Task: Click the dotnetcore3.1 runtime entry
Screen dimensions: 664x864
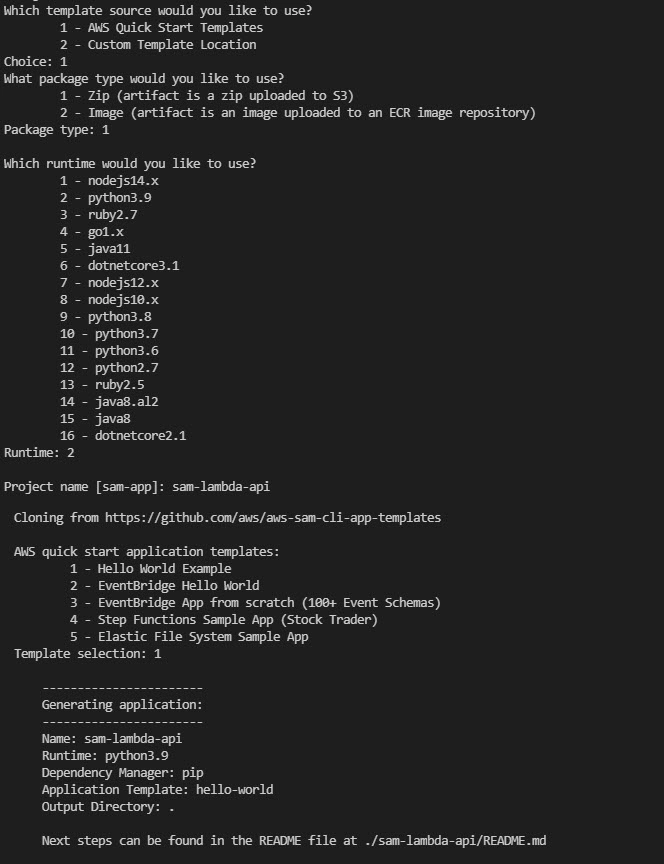Action: (120, 266)
